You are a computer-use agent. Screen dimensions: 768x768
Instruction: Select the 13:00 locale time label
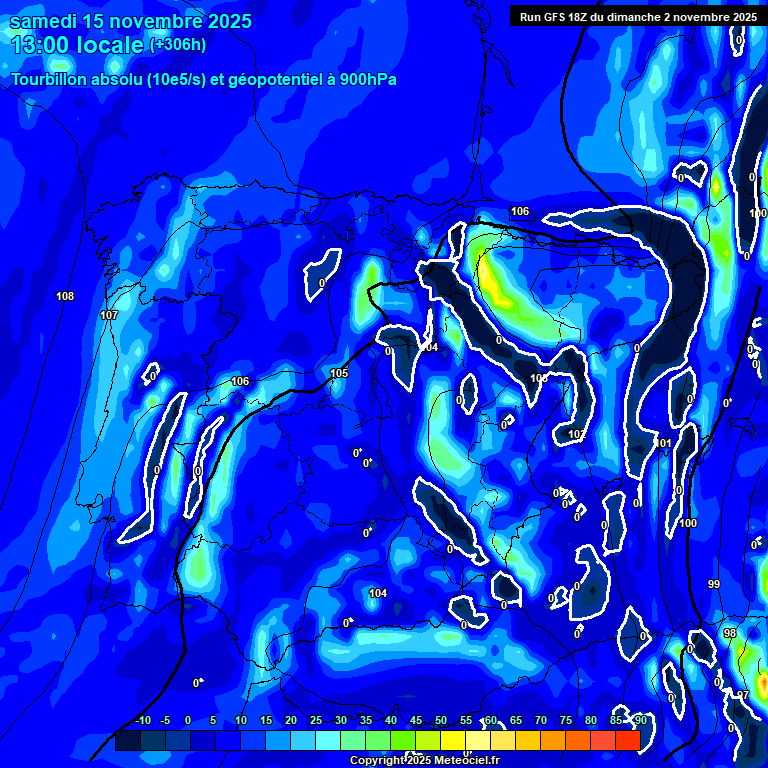point(77,45)
